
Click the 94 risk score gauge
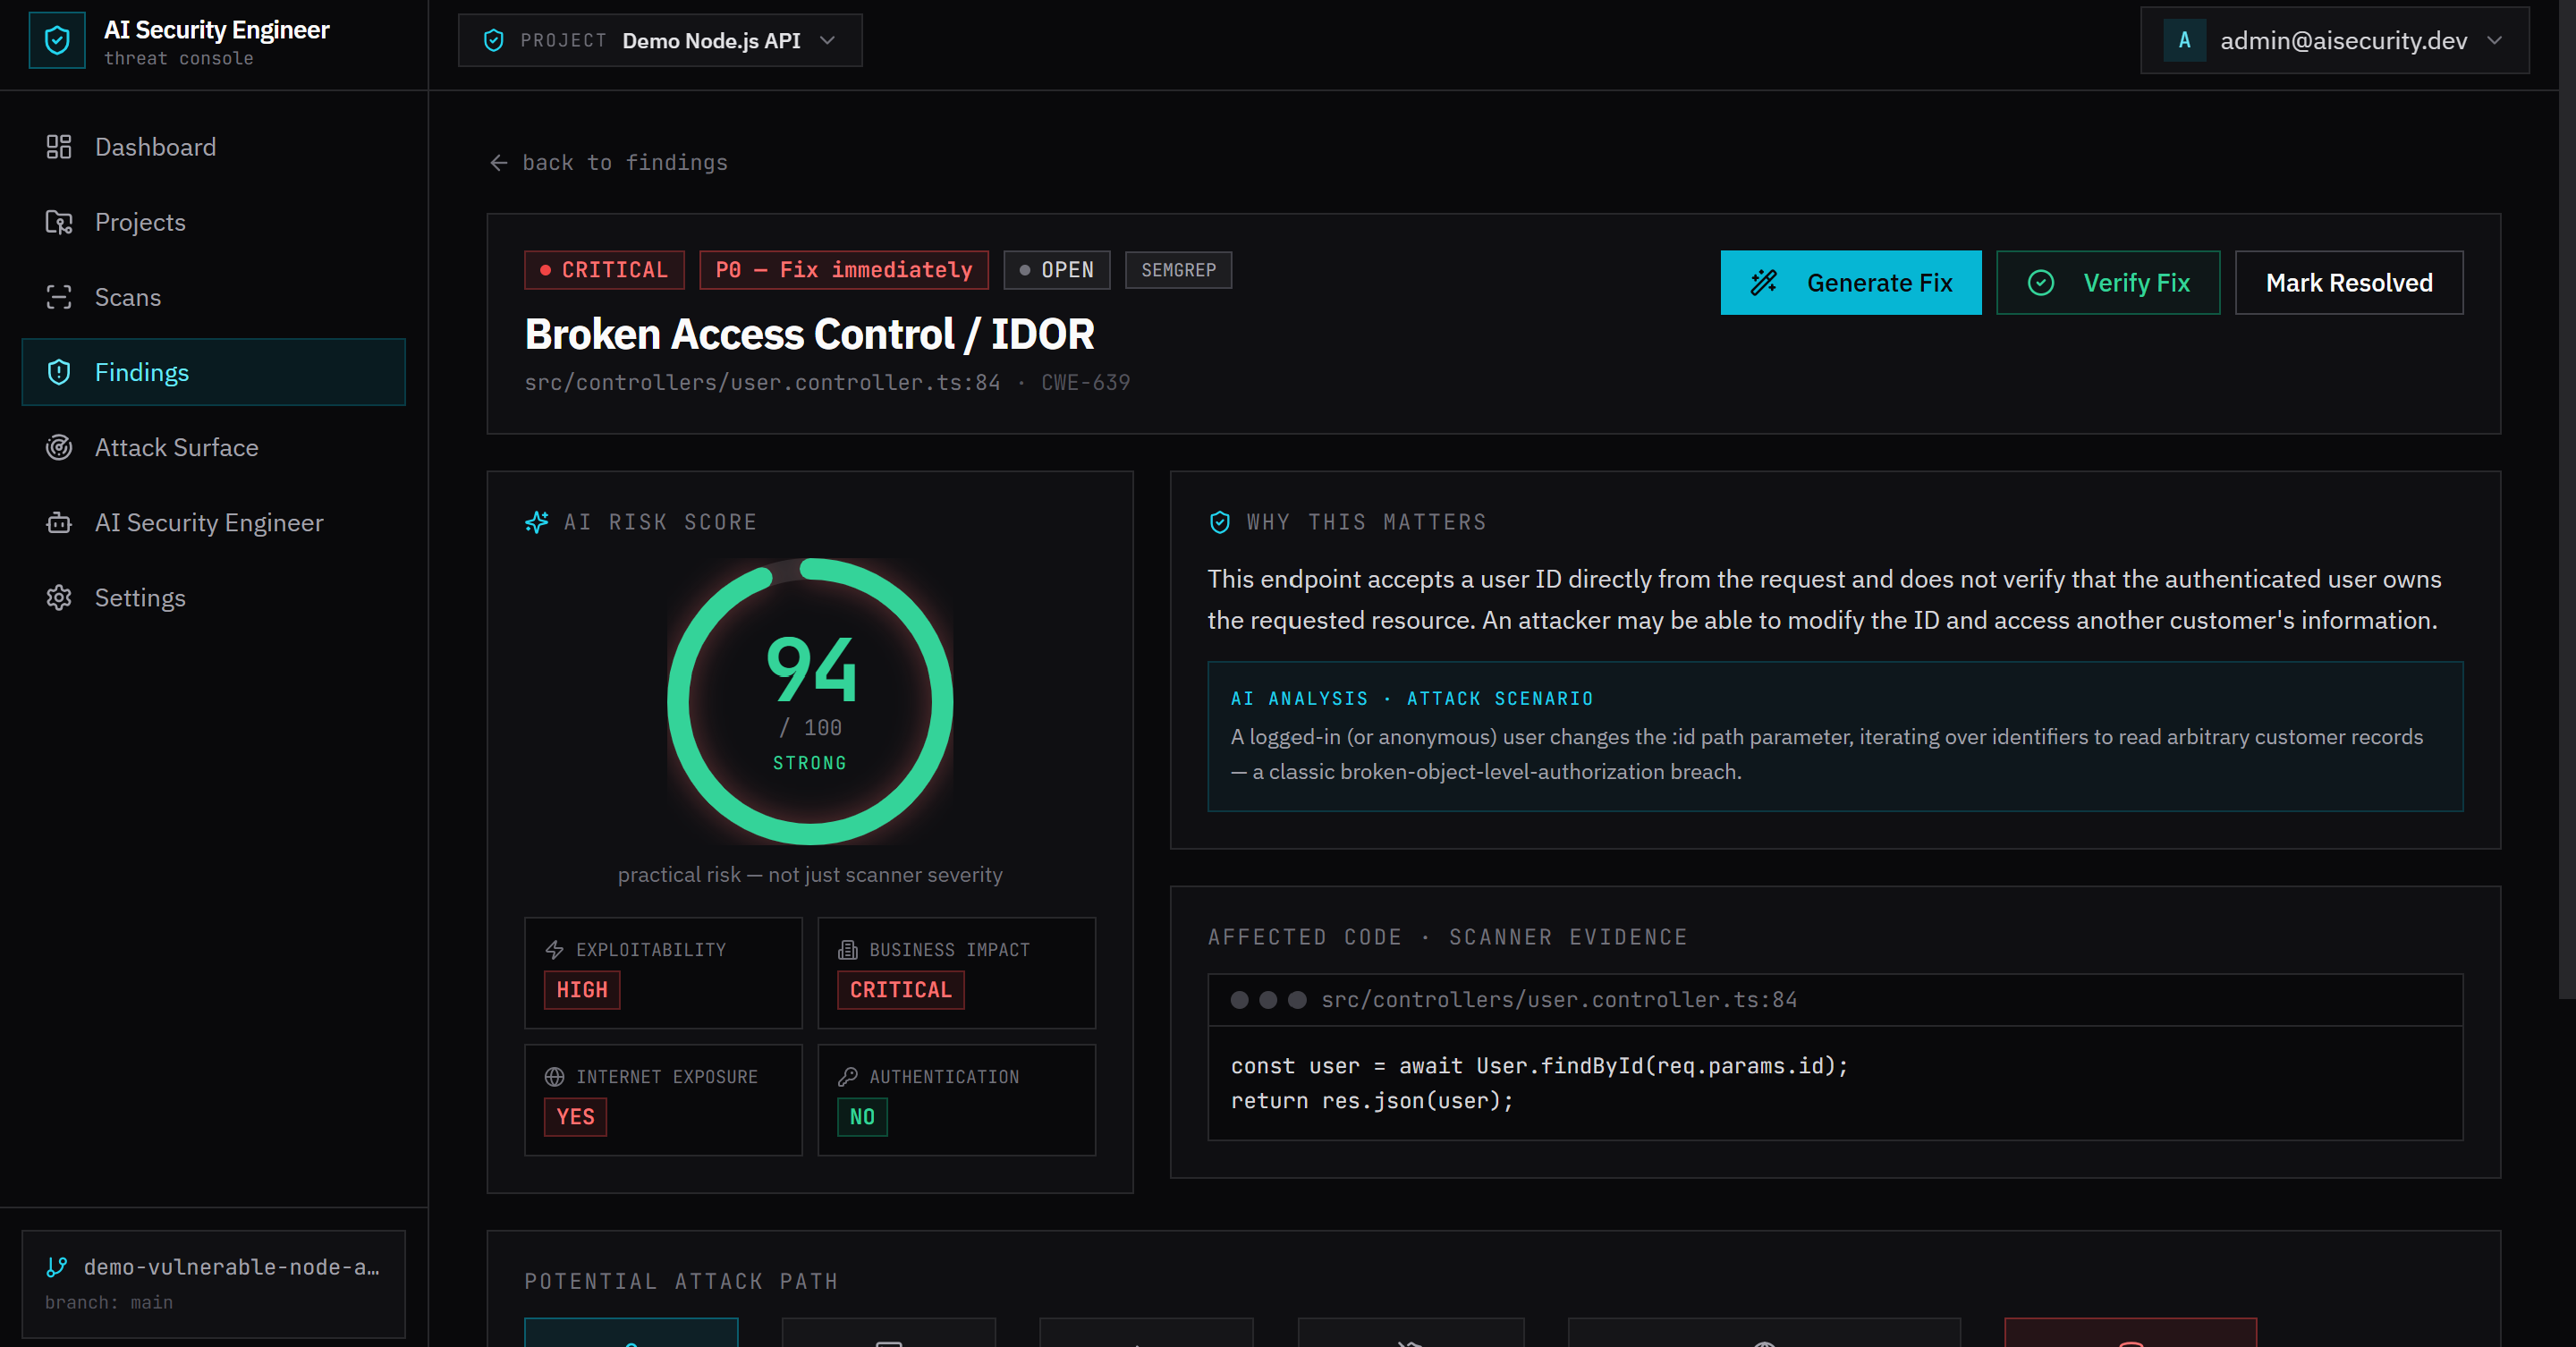point(810,701)
